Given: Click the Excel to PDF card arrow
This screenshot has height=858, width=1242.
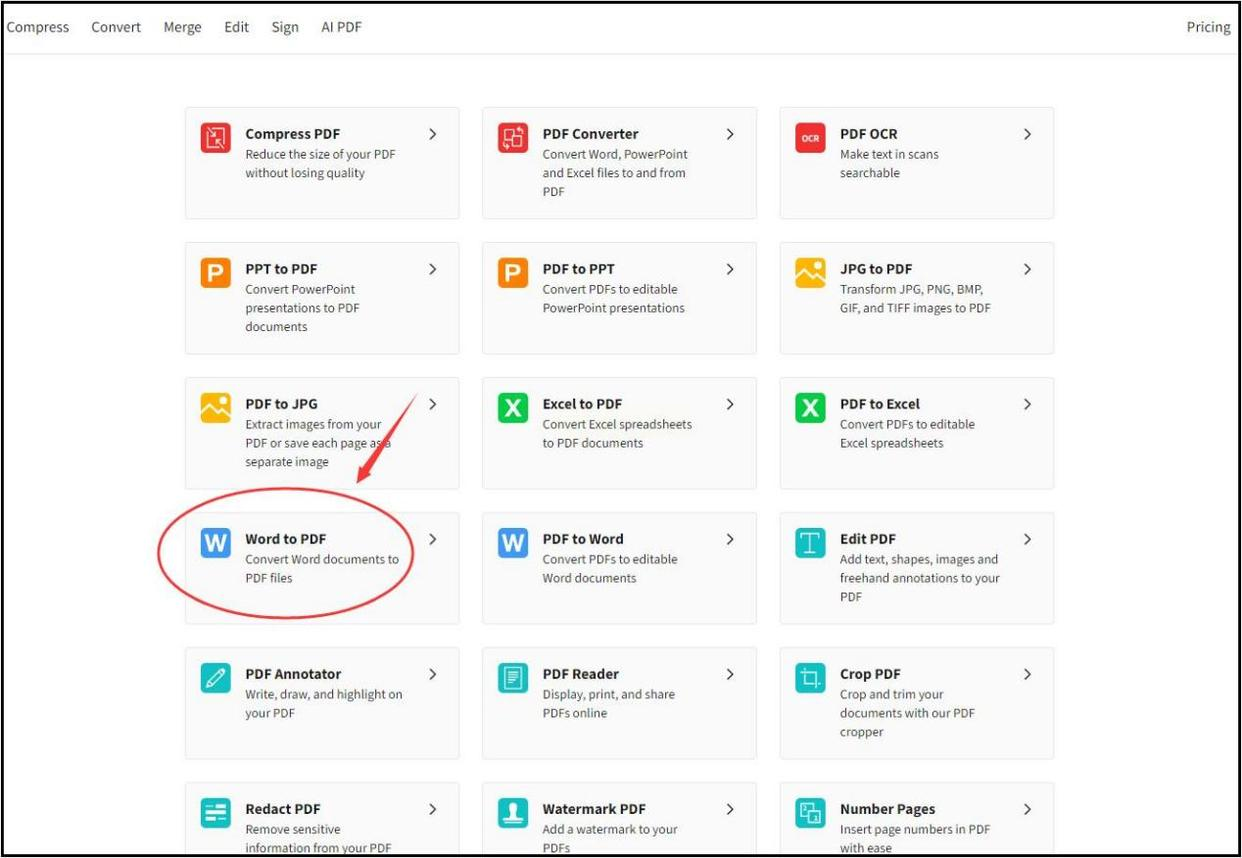Looking at the screenshot, I should [x=730, y=404].
